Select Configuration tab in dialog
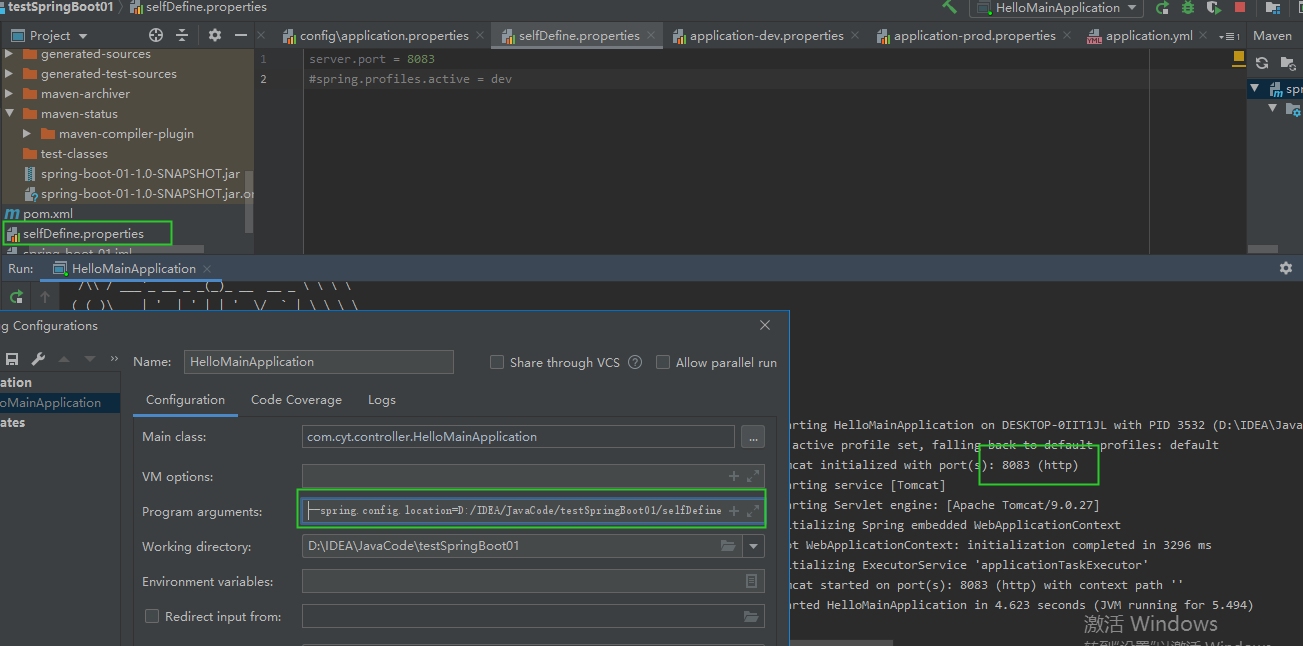This screenshot has height=646, width=1303. pos(185,399)
